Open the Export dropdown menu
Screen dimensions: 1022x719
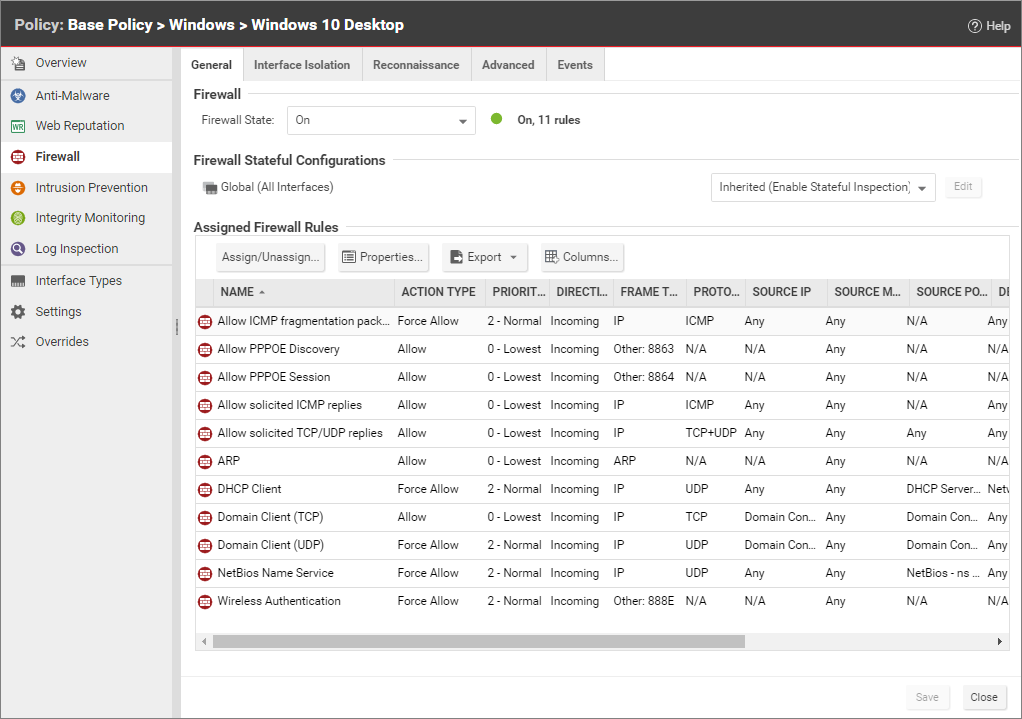[484, 257]
